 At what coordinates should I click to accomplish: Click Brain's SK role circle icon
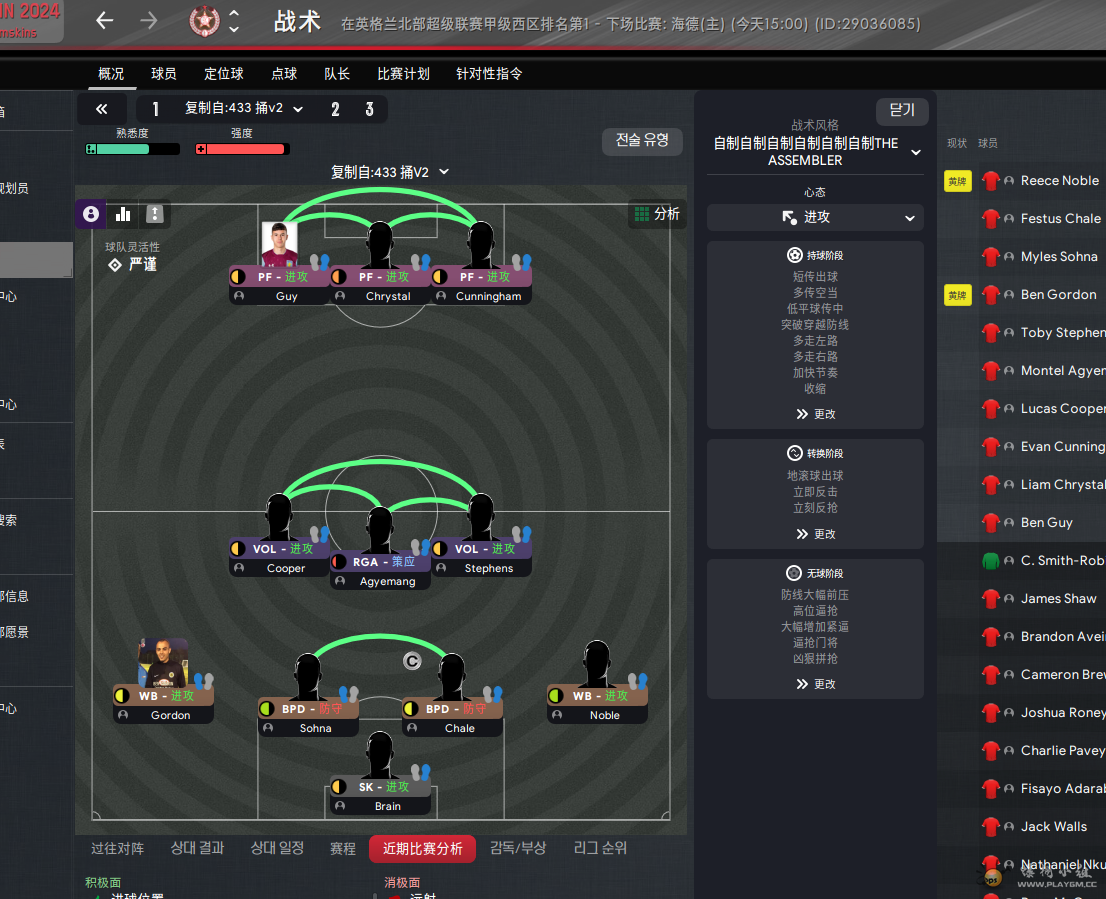(339, 786)
